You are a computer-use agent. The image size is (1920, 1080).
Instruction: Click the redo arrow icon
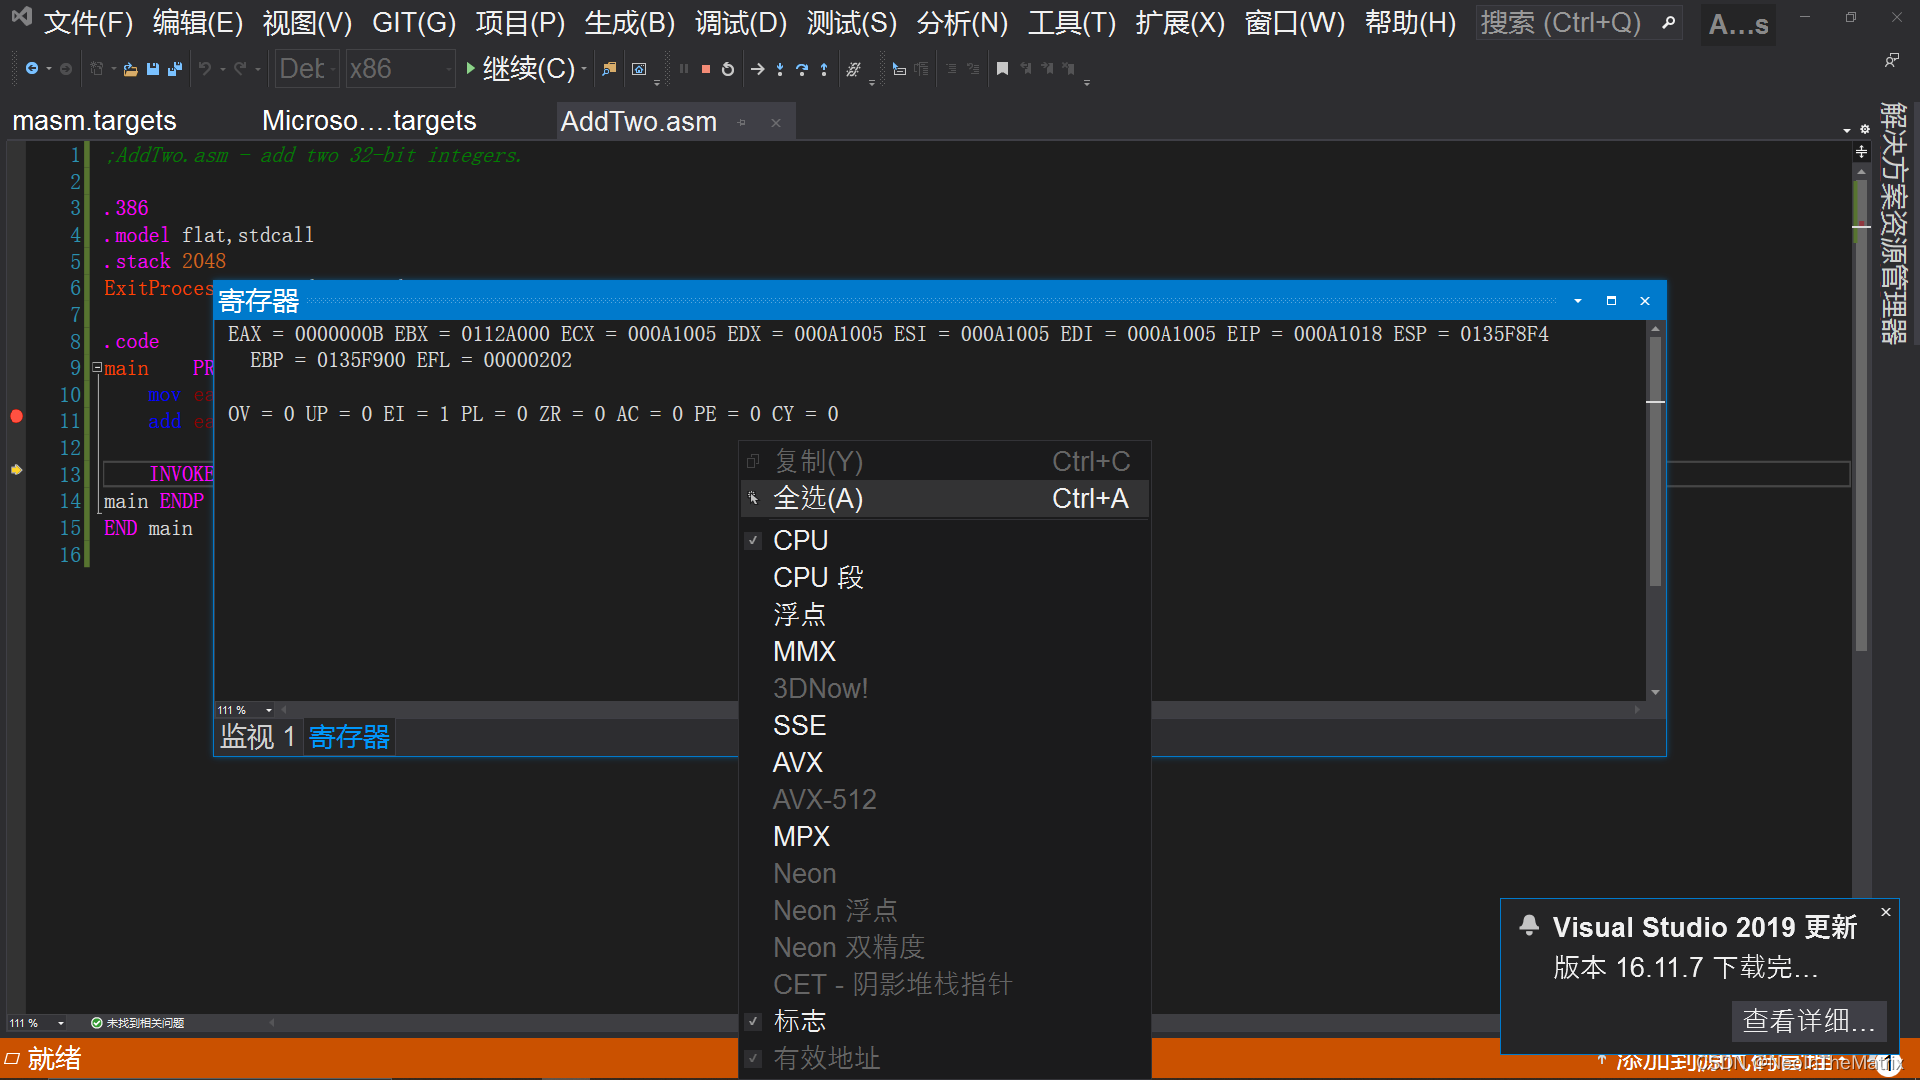pos(240,69)
